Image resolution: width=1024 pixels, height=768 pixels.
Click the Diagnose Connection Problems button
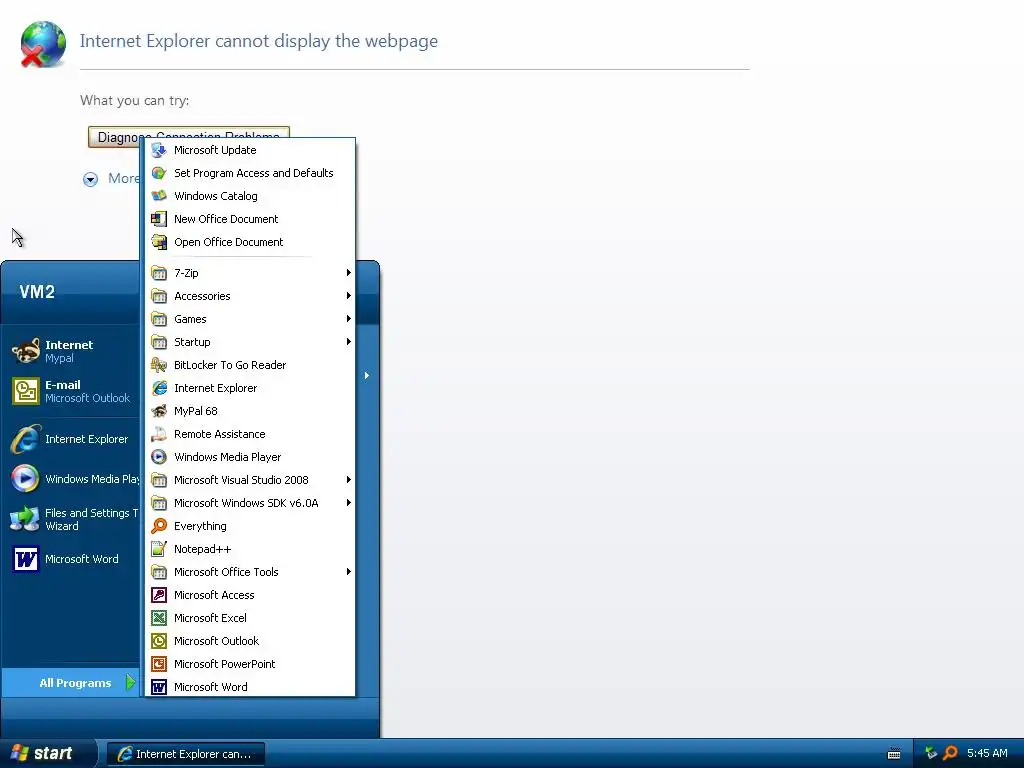tap(189, 136)
